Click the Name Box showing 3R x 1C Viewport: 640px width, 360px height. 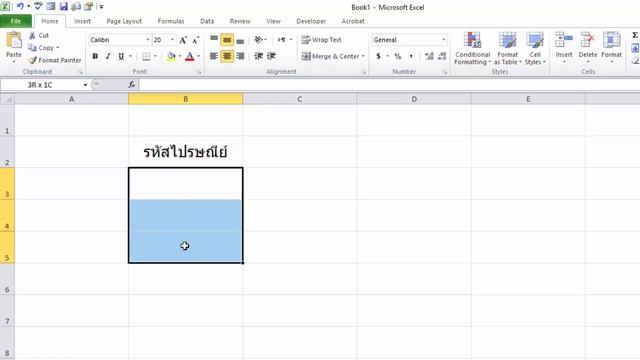[x=40, y=85]
